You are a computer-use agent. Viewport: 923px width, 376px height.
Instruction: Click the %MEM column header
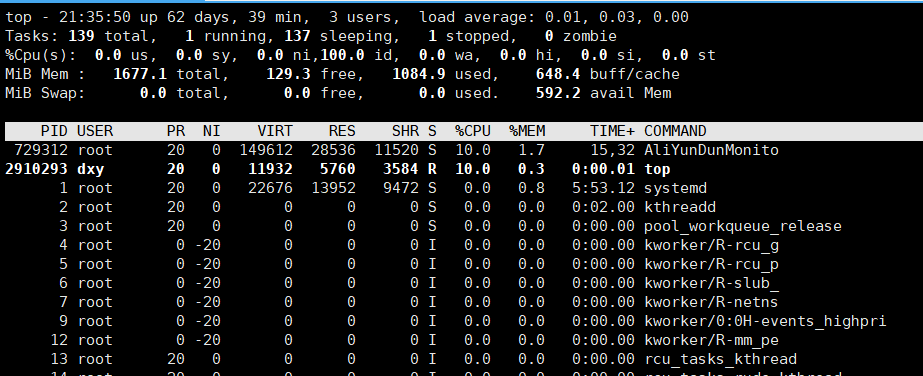tap(527, 131)
